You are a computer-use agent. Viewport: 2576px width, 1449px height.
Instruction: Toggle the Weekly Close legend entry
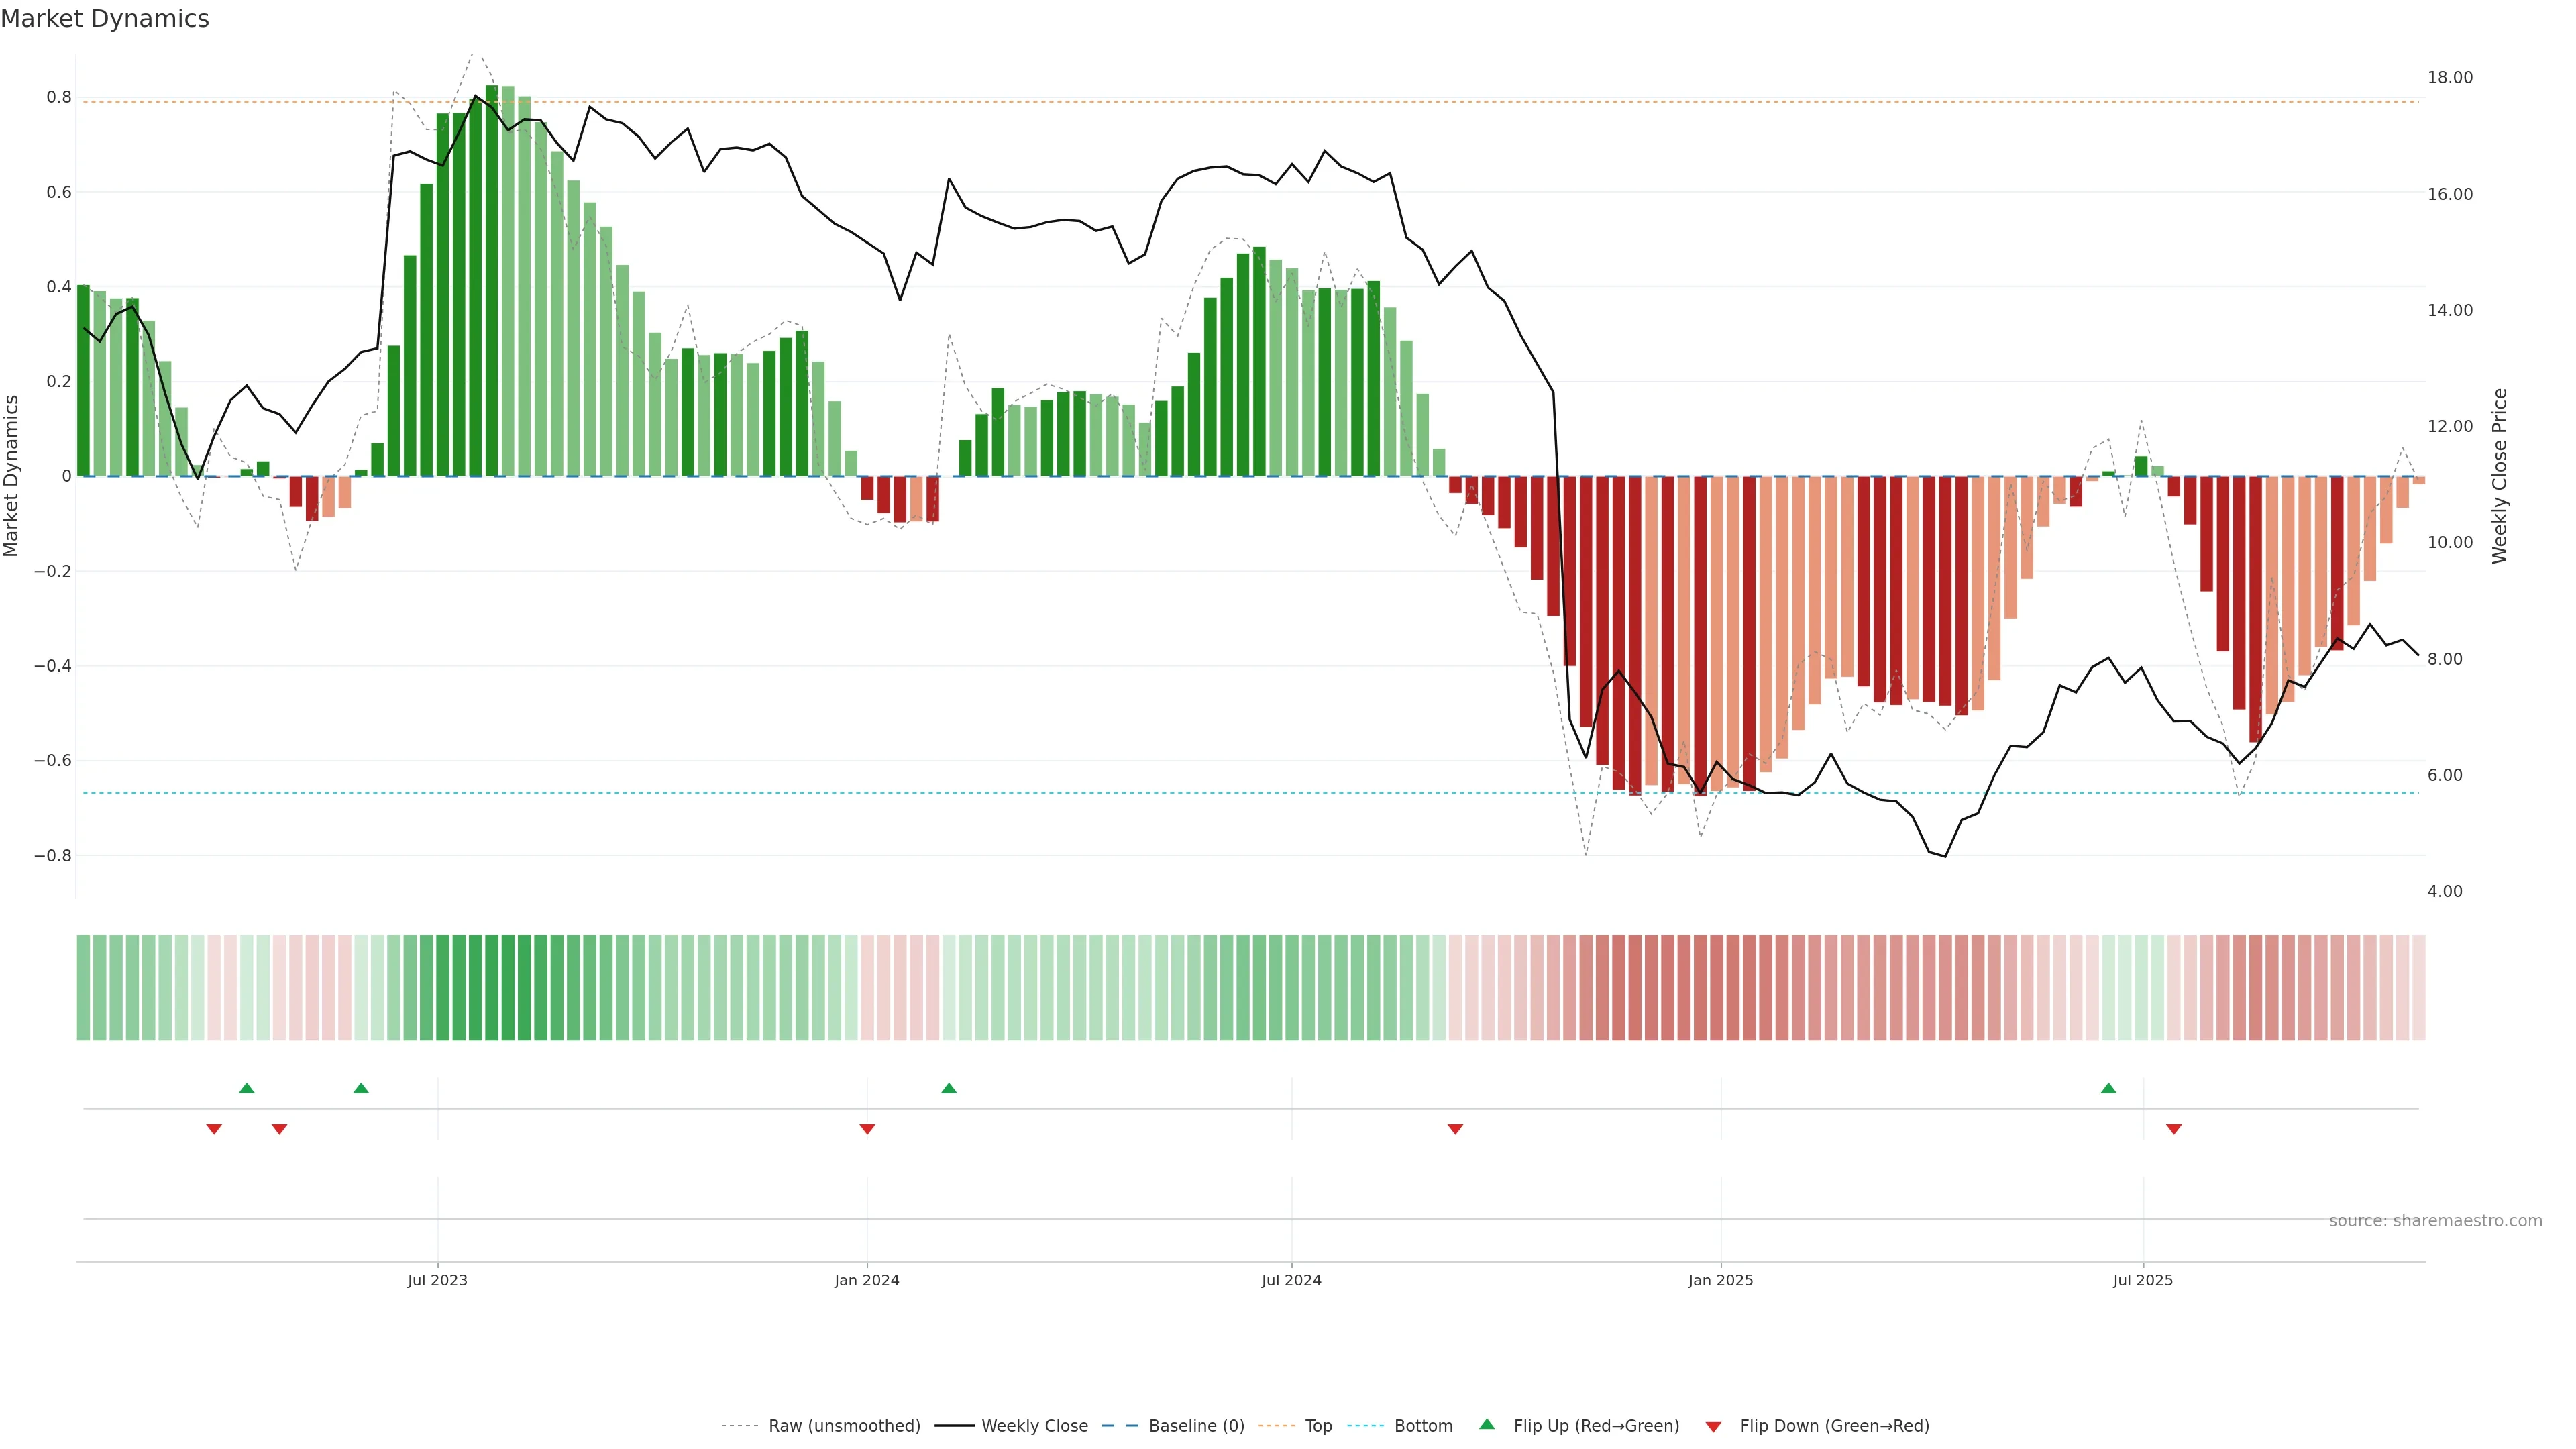coord(1034,1425)
